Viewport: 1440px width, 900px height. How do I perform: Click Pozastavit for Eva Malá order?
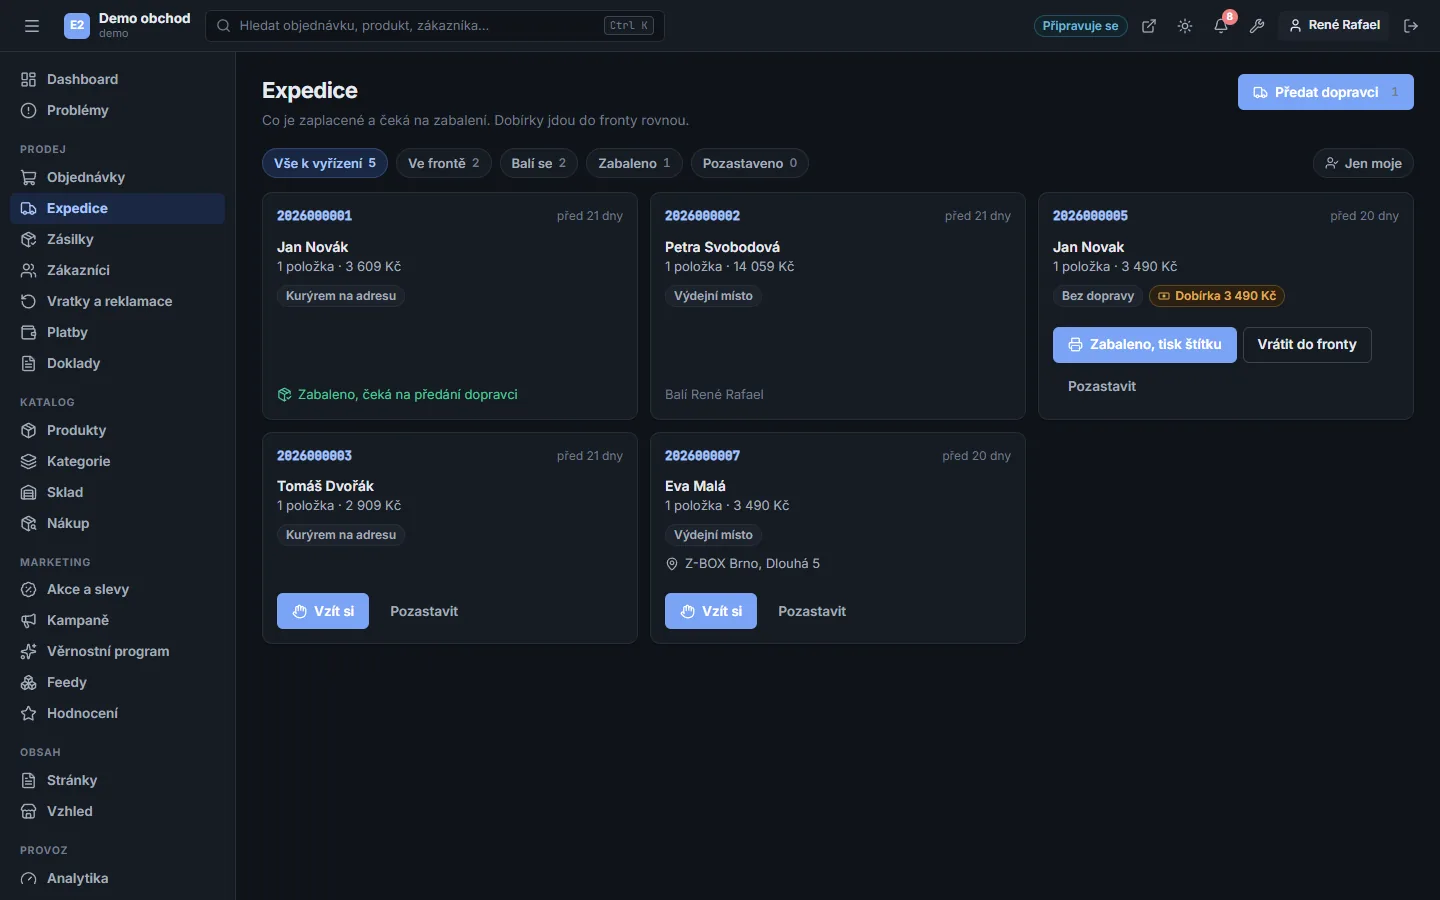[x=812, y=611]
